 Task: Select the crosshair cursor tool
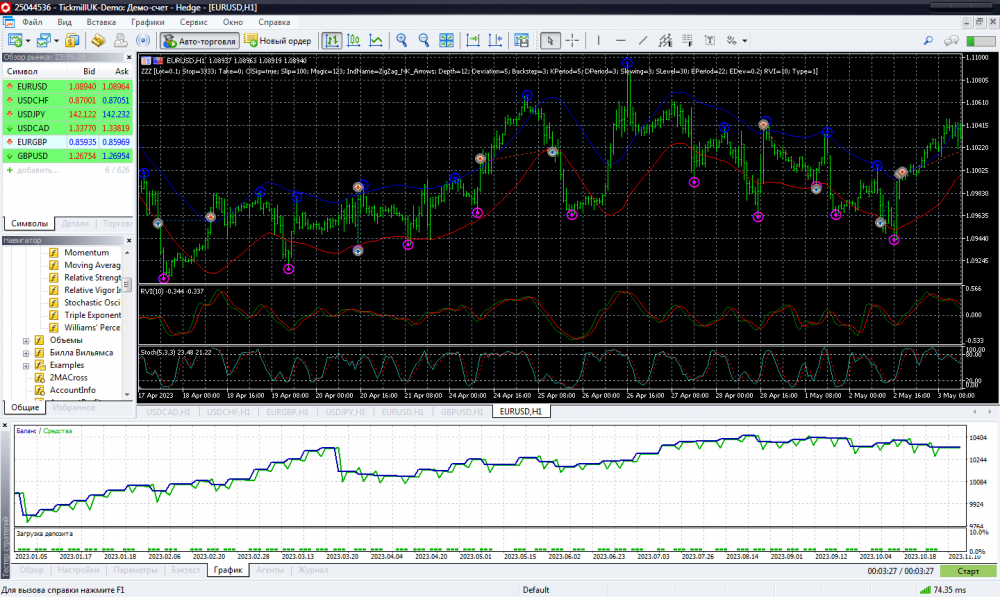(x=572, y=41)
